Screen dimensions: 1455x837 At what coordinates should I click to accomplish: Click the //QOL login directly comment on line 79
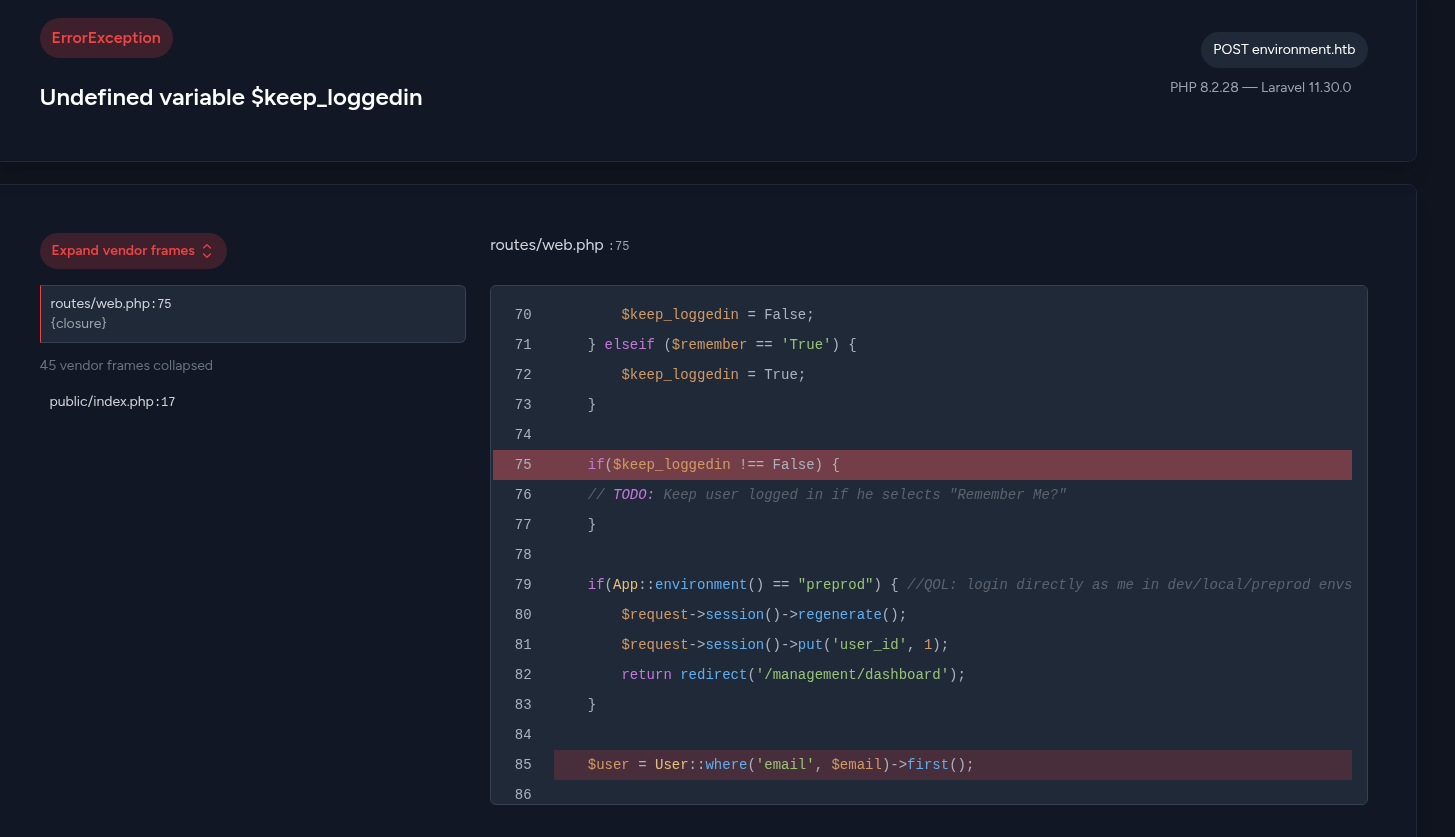1129,585
